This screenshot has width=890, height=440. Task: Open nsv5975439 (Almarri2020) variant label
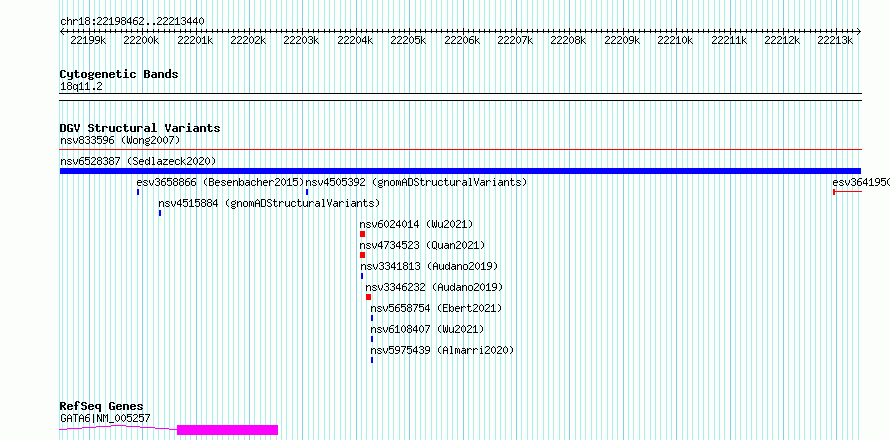(x=442, y=350)
